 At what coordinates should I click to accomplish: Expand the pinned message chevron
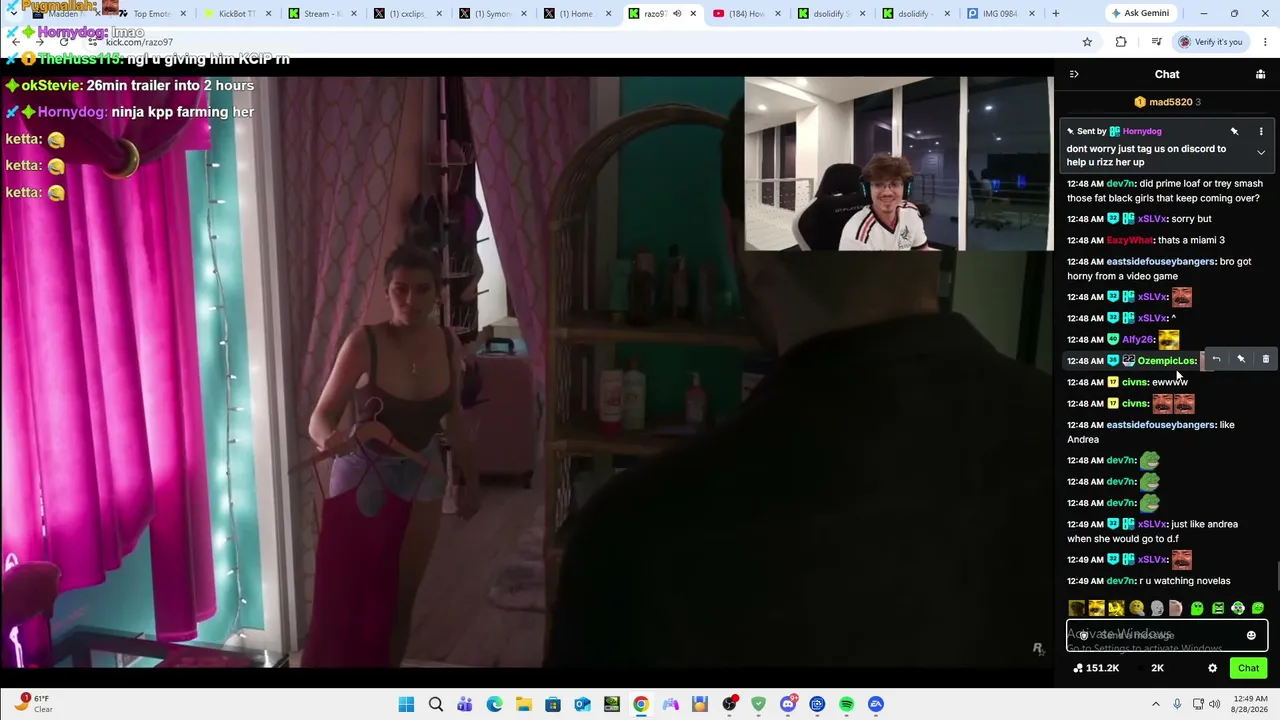pos(1261,153)
